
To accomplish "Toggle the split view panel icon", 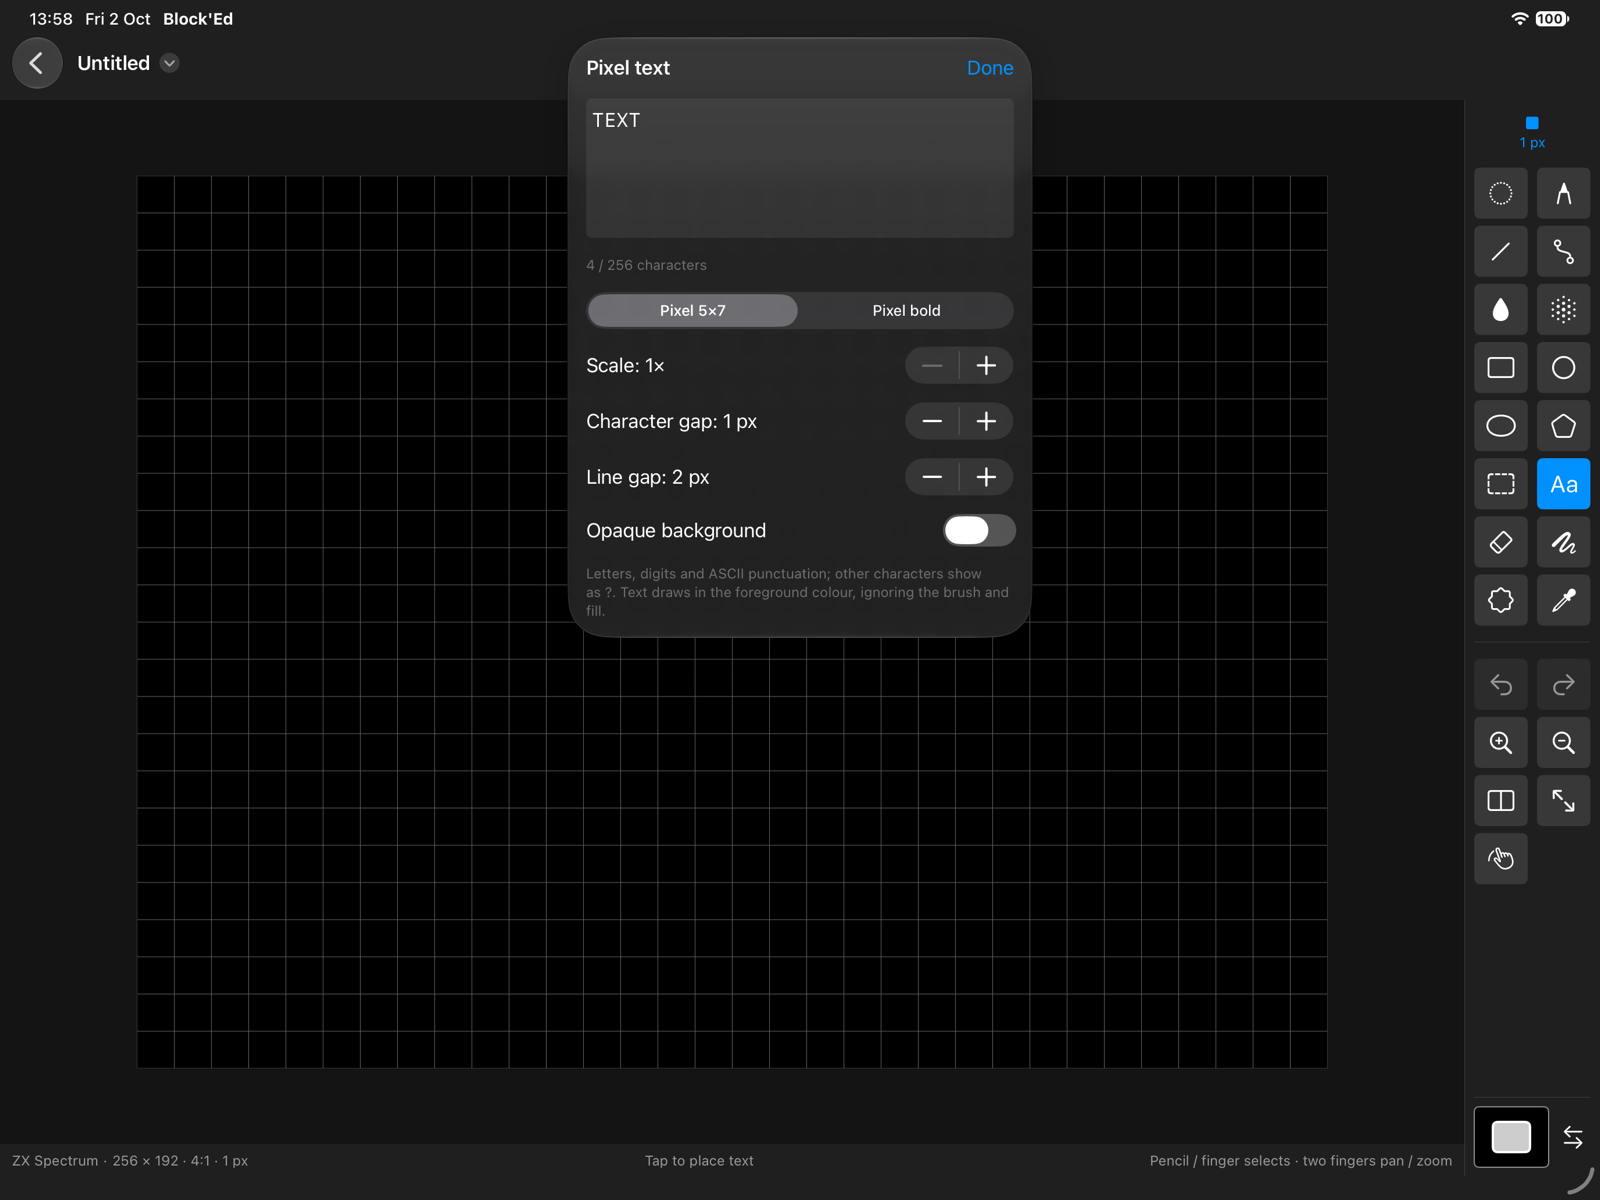I will tap(1500, 800).
